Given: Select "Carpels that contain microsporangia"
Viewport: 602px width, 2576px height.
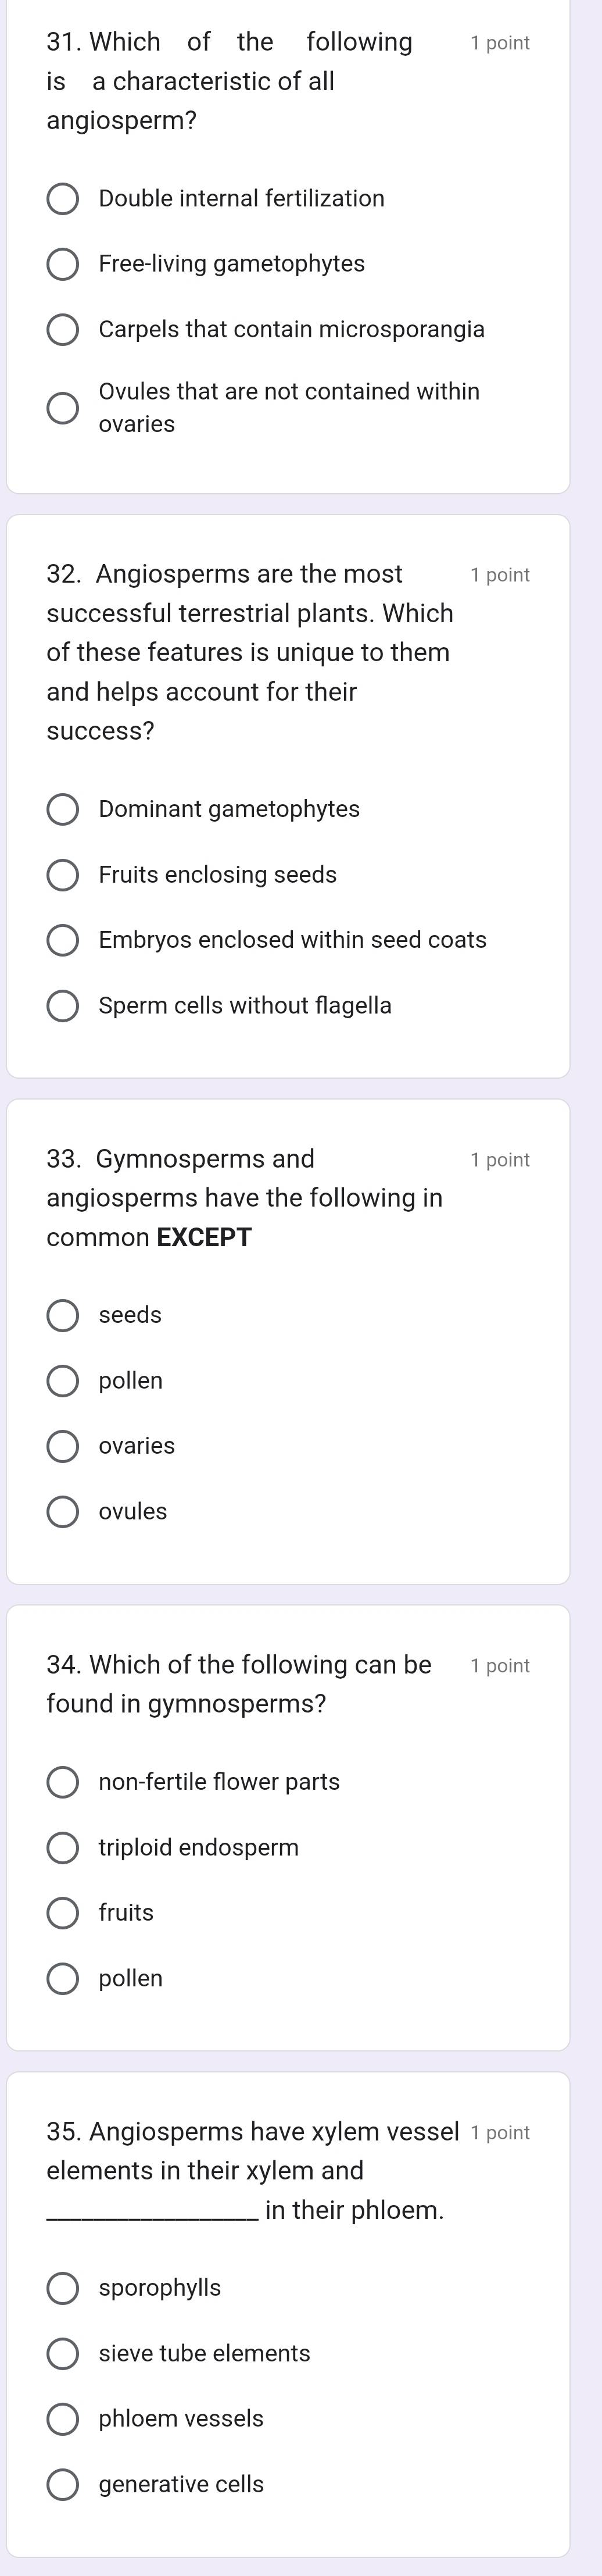Looking at the screenshot, I should click(64, 329).
